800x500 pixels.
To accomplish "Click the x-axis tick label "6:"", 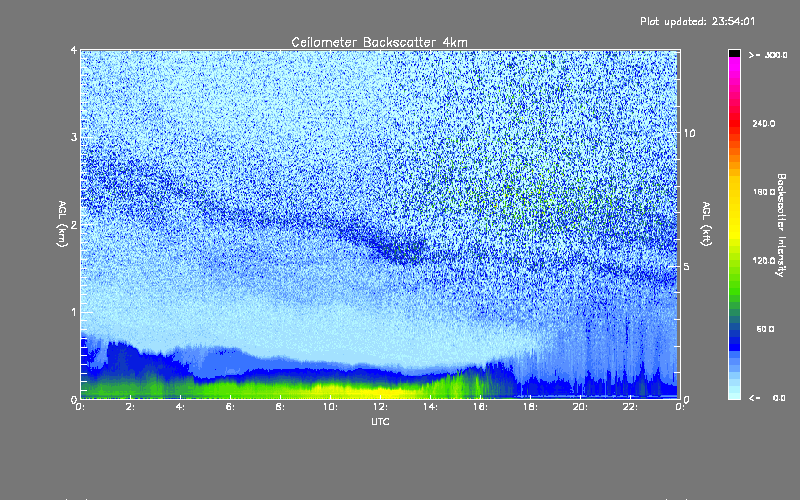I will pos(231,407).
